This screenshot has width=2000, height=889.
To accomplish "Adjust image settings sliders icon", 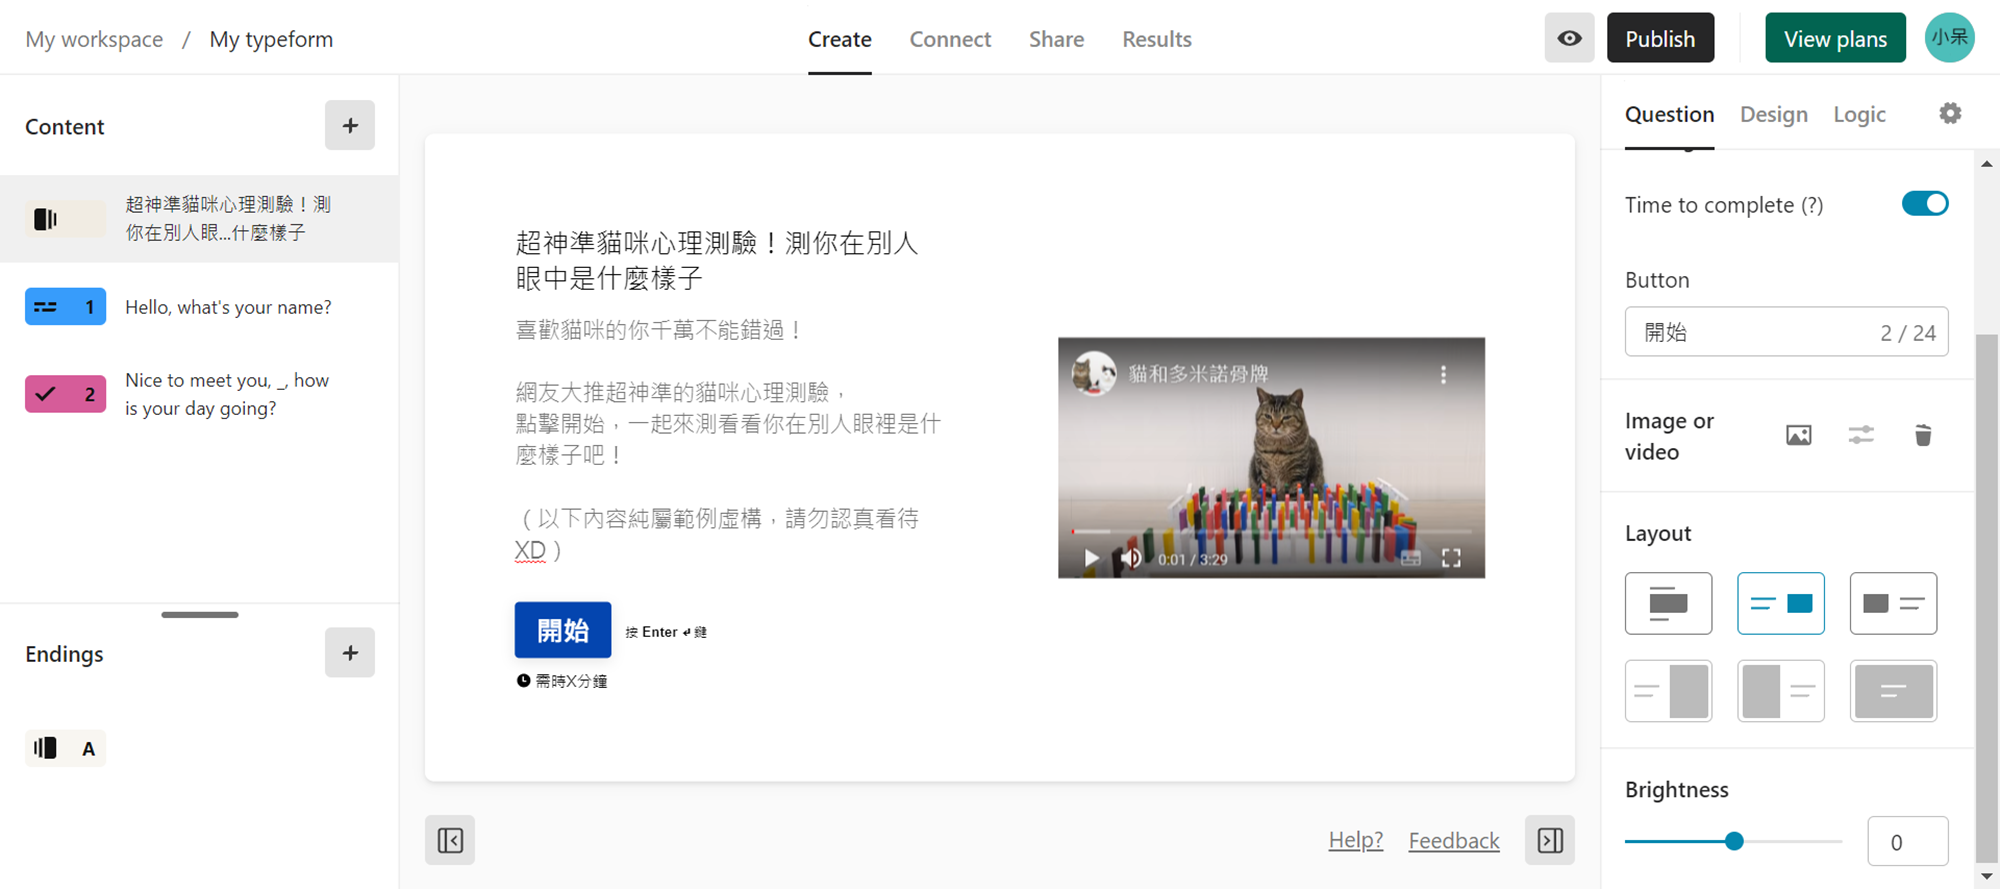I will click(x=1861, y=435).
